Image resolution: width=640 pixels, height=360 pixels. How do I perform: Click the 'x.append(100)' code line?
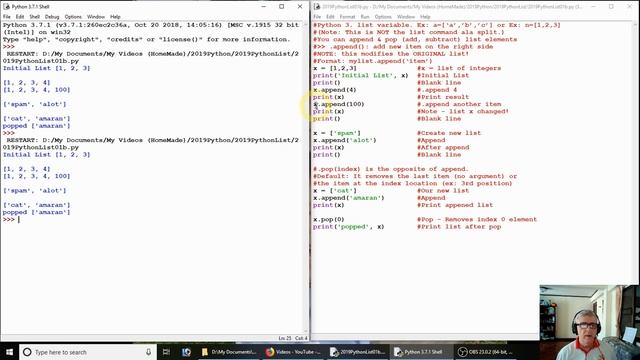pos(338,104)
